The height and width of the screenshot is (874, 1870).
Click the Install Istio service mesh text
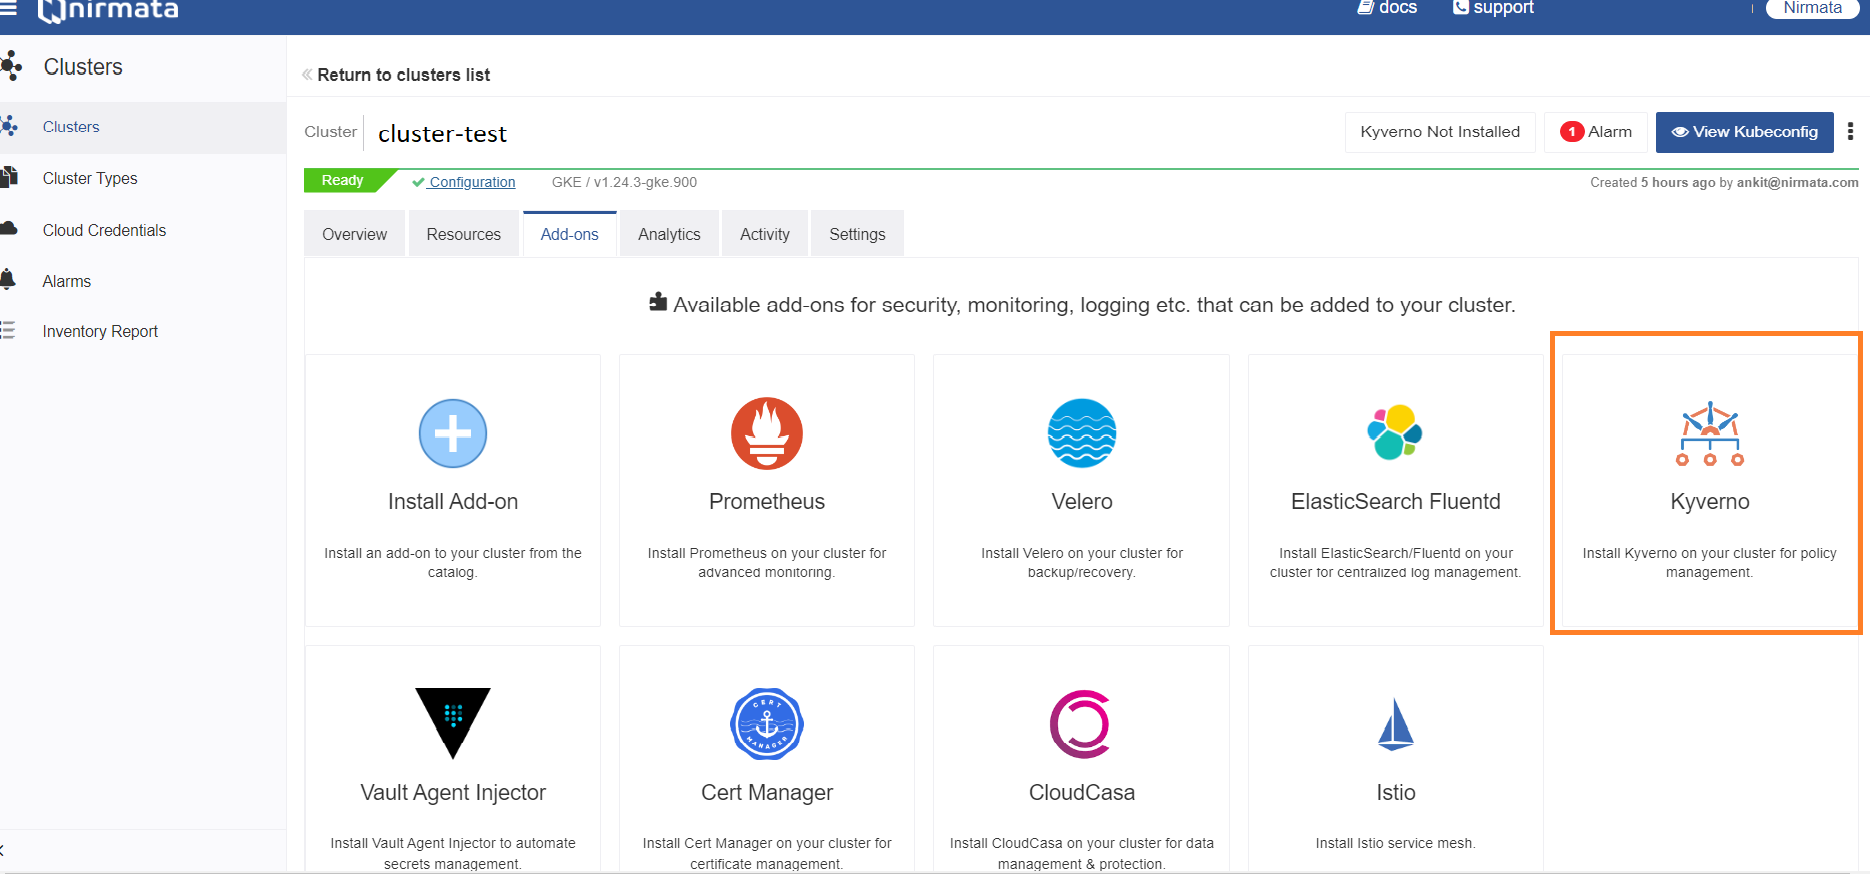pyautogui.click(x=1395, y=844)
